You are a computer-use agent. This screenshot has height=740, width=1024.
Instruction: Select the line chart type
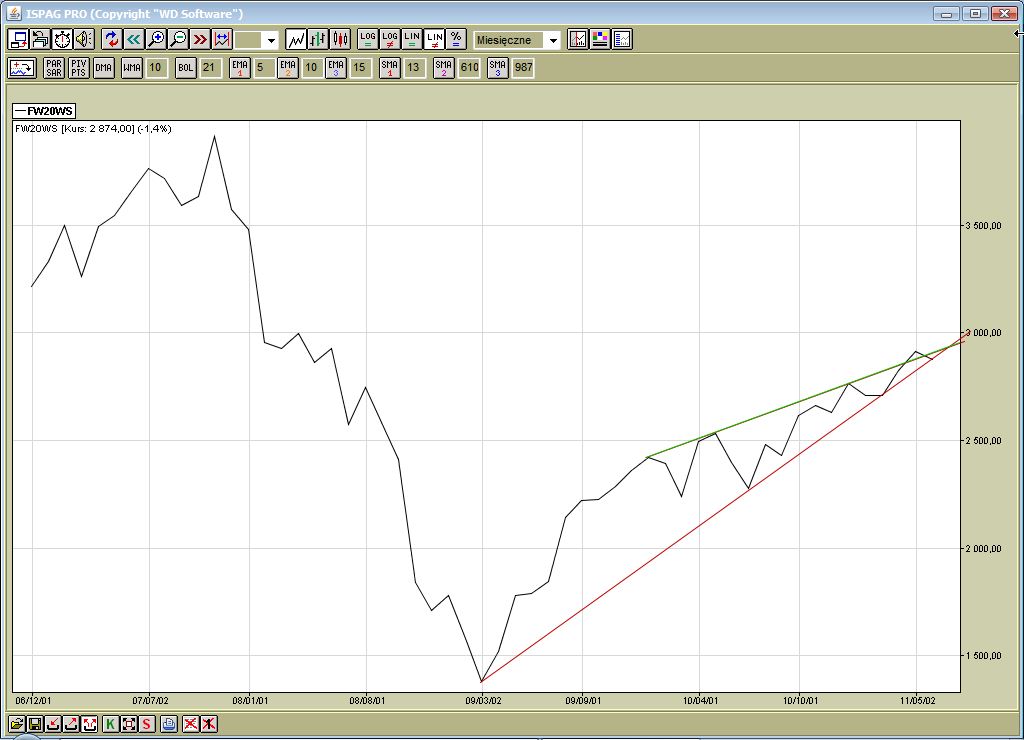296,39
